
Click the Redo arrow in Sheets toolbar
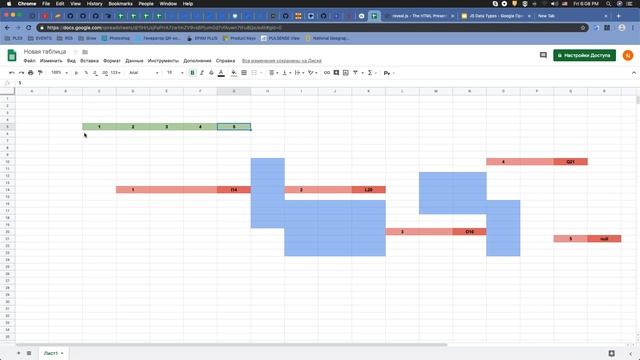click(x=21, y=73)
